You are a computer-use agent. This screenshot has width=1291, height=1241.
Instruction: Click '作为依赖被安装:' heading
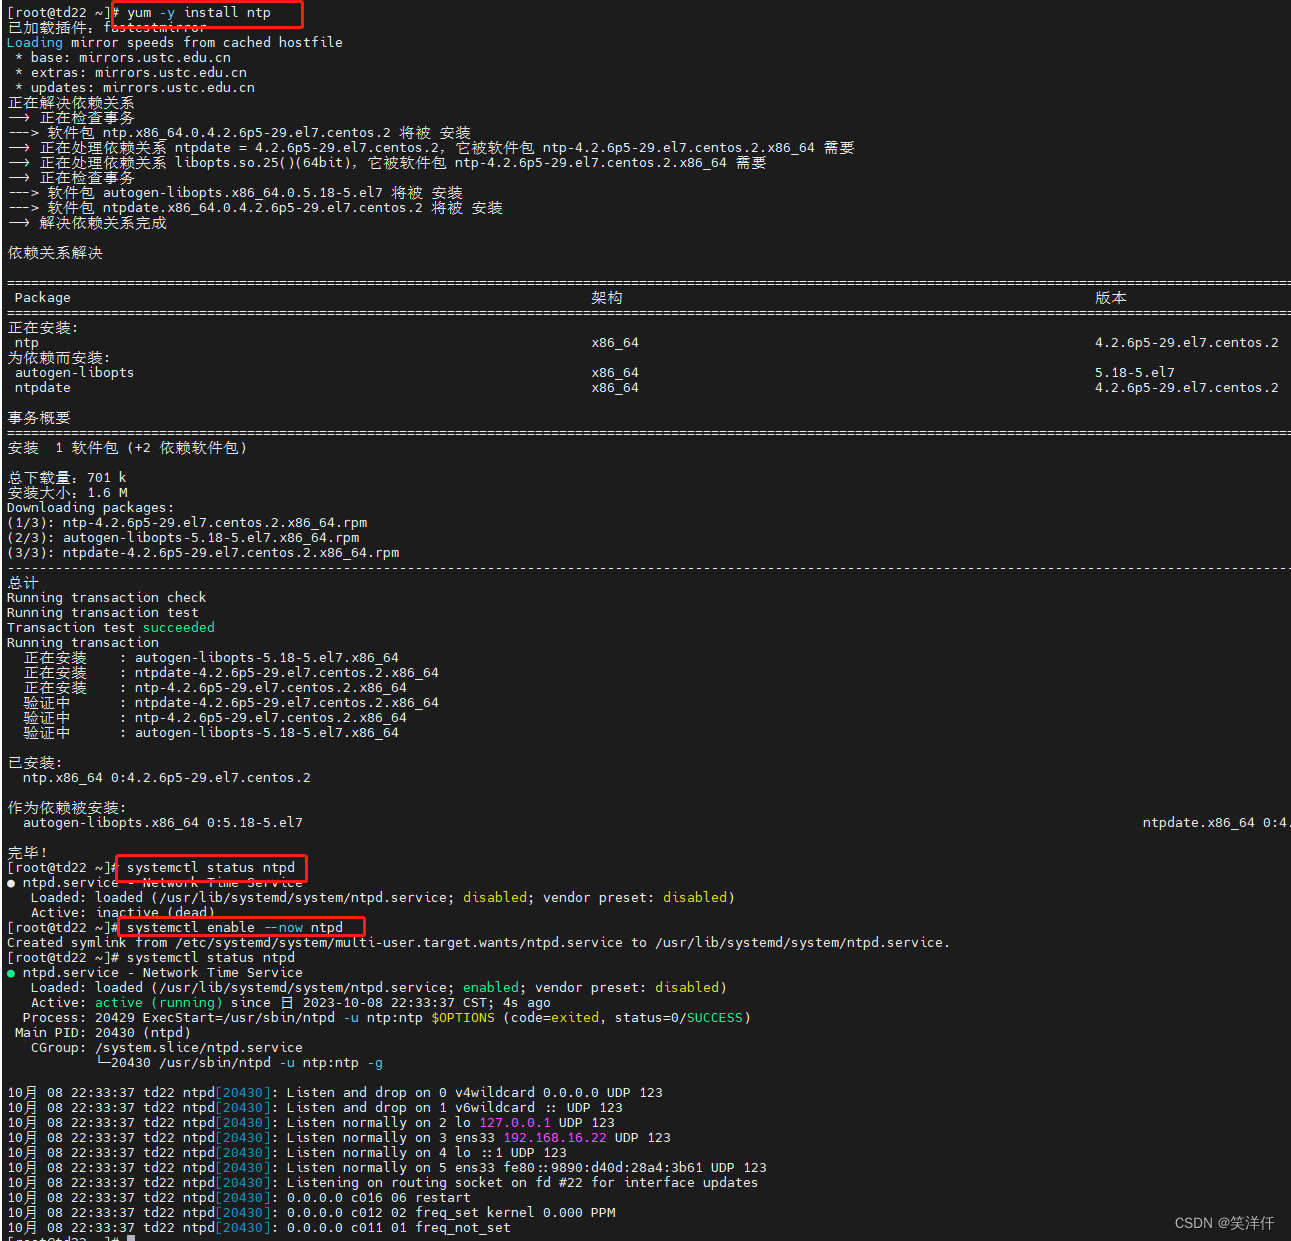click(67, 808)
